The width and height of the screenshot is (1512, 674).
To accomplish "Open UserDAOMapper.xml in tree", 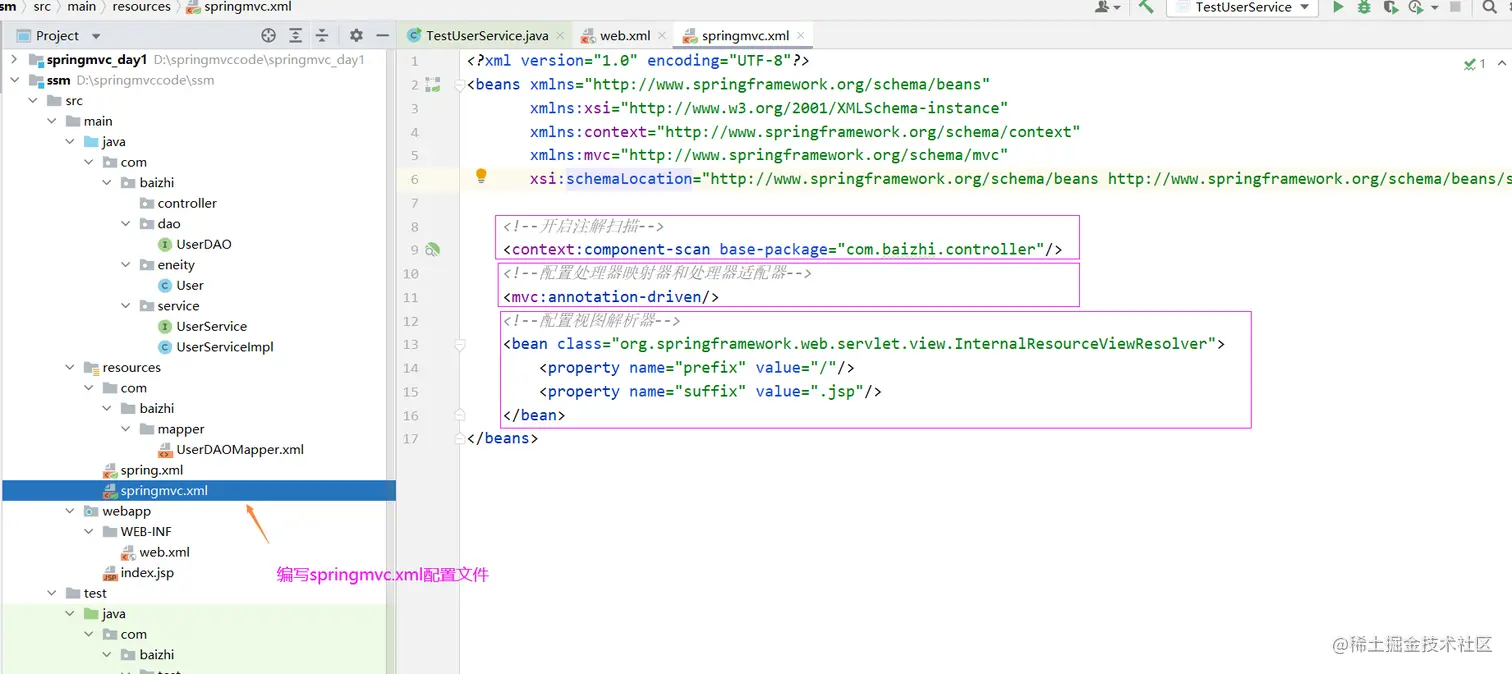I will coord(240,450).
